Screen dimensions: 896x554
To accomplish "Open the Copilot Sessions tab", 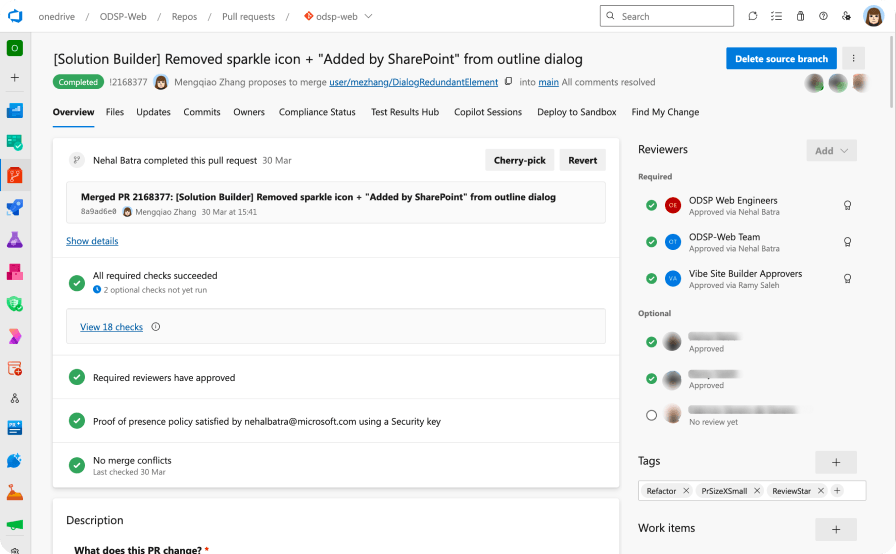I will tap(488, 112).
